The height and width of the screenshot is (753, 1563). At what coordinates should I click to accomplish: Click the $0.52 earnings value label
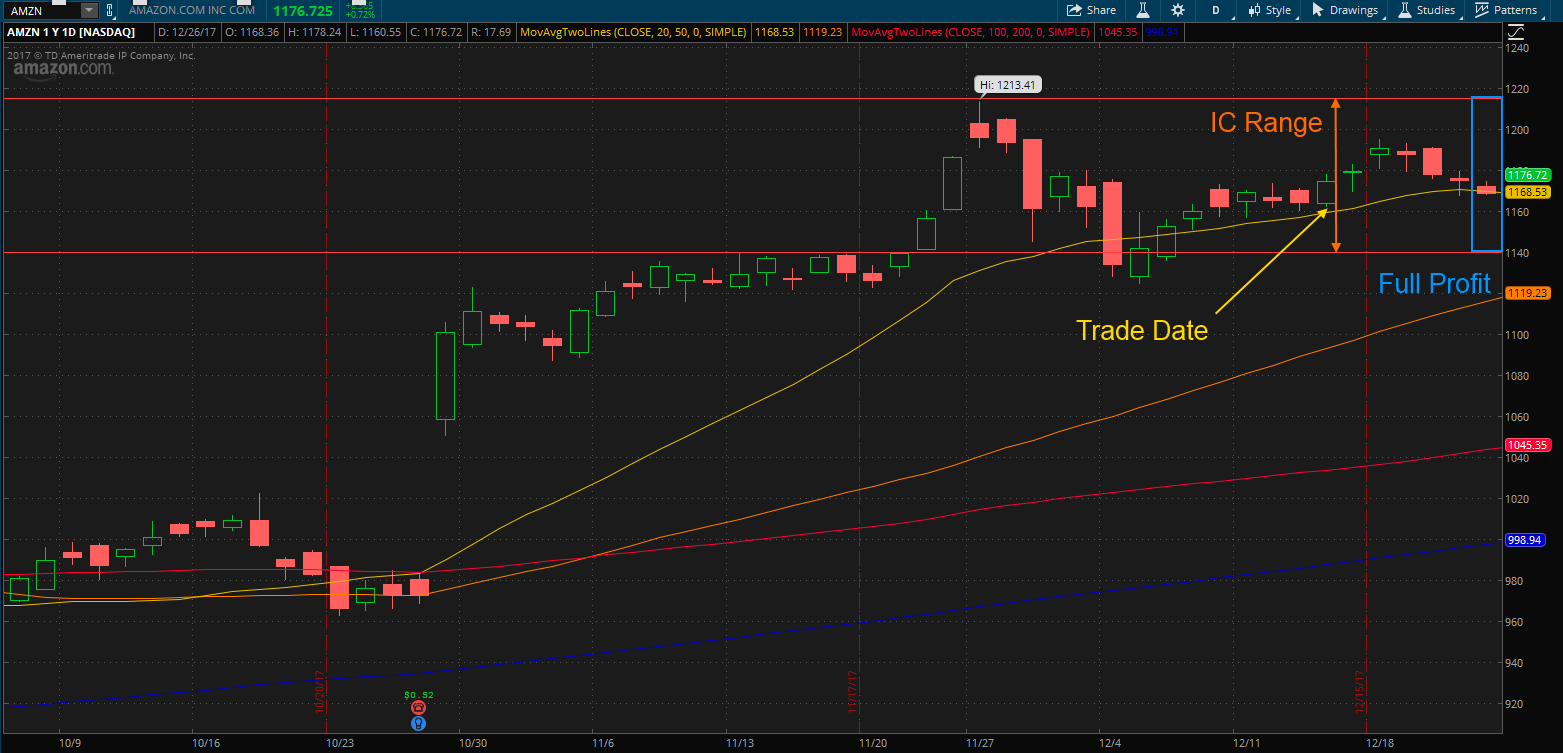pos(419,694)
